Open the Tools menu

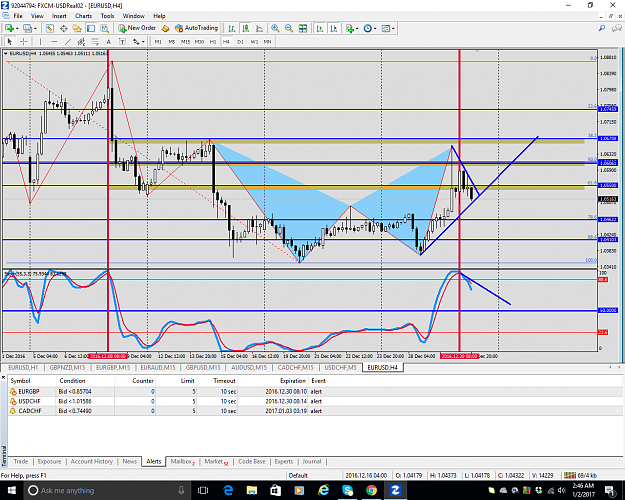point(107,16)
